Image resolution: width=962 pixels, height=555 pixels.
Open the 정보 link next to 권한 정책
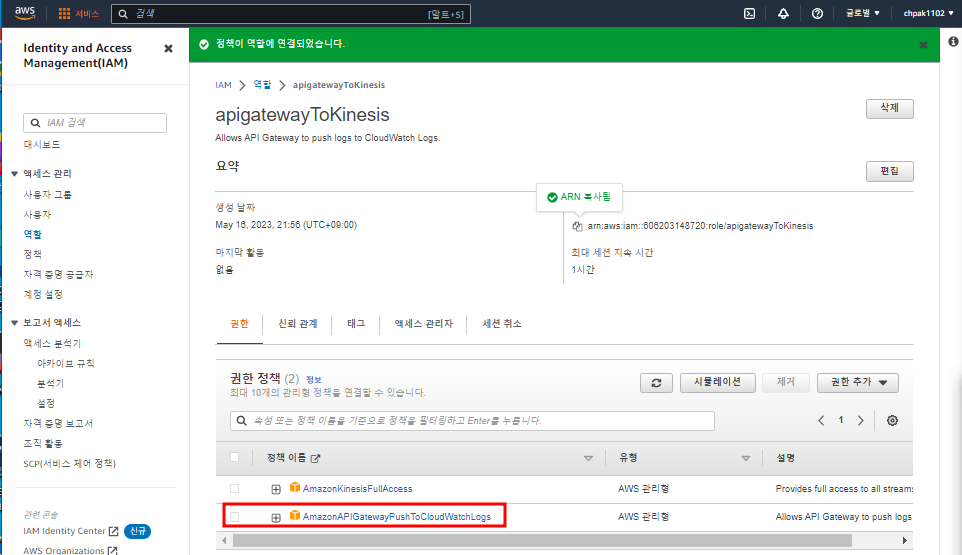click(x=314, y=380)
